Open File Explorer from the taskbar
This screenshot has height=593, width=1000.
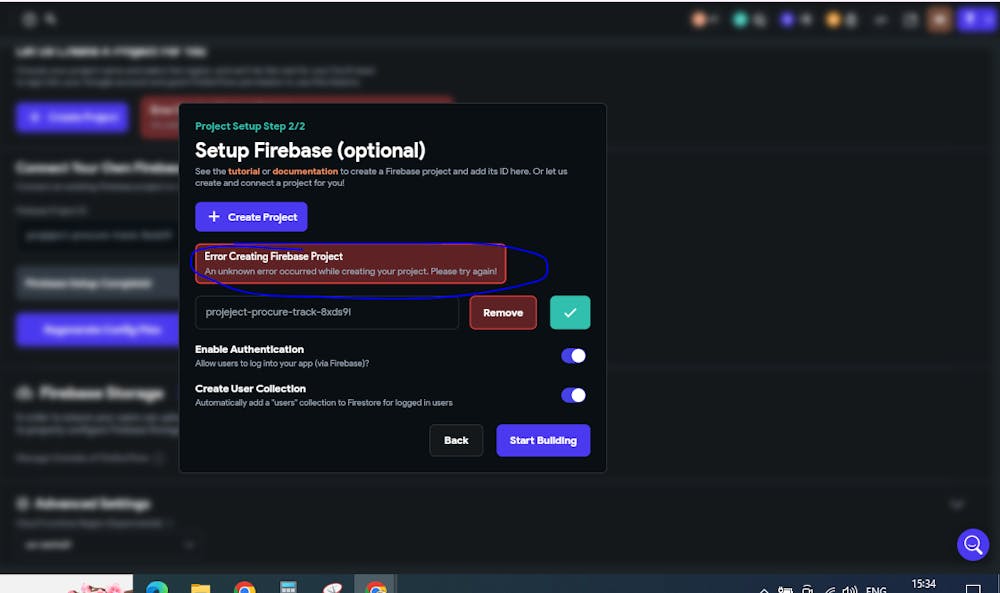200,587
